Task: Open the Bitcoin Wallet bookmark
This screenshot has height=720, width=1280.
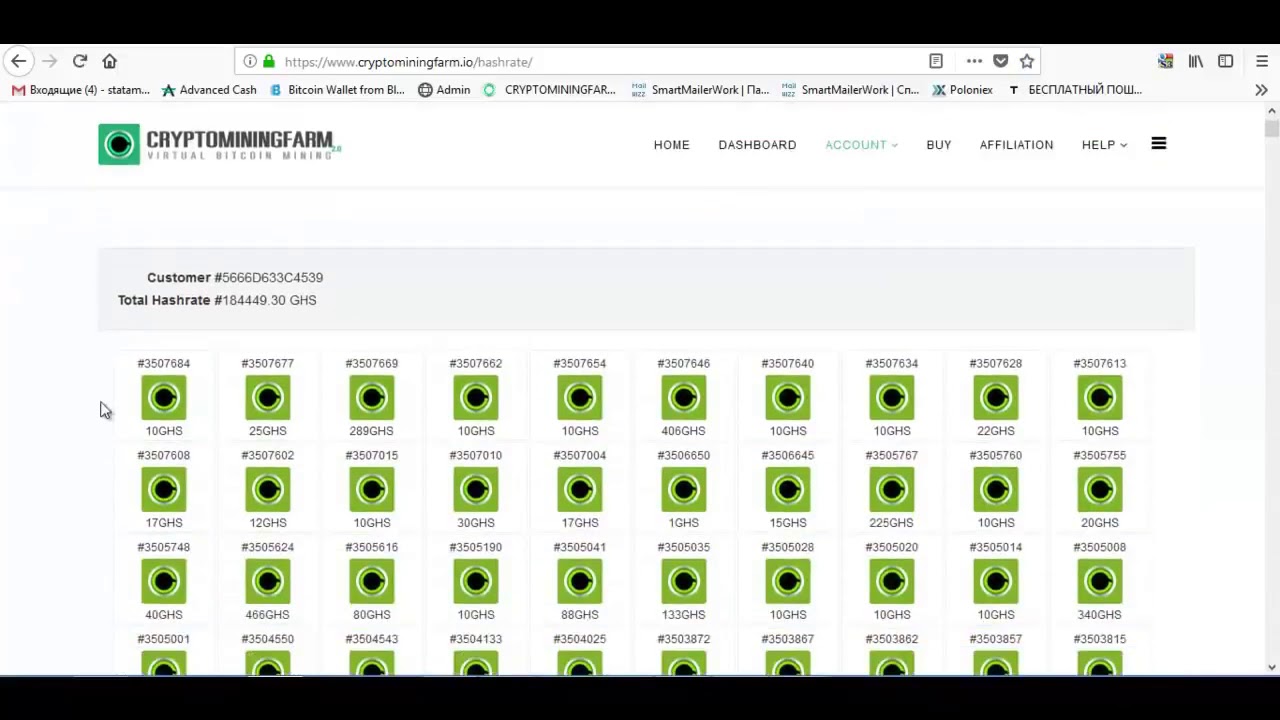Action: click(x=337, y=90)
